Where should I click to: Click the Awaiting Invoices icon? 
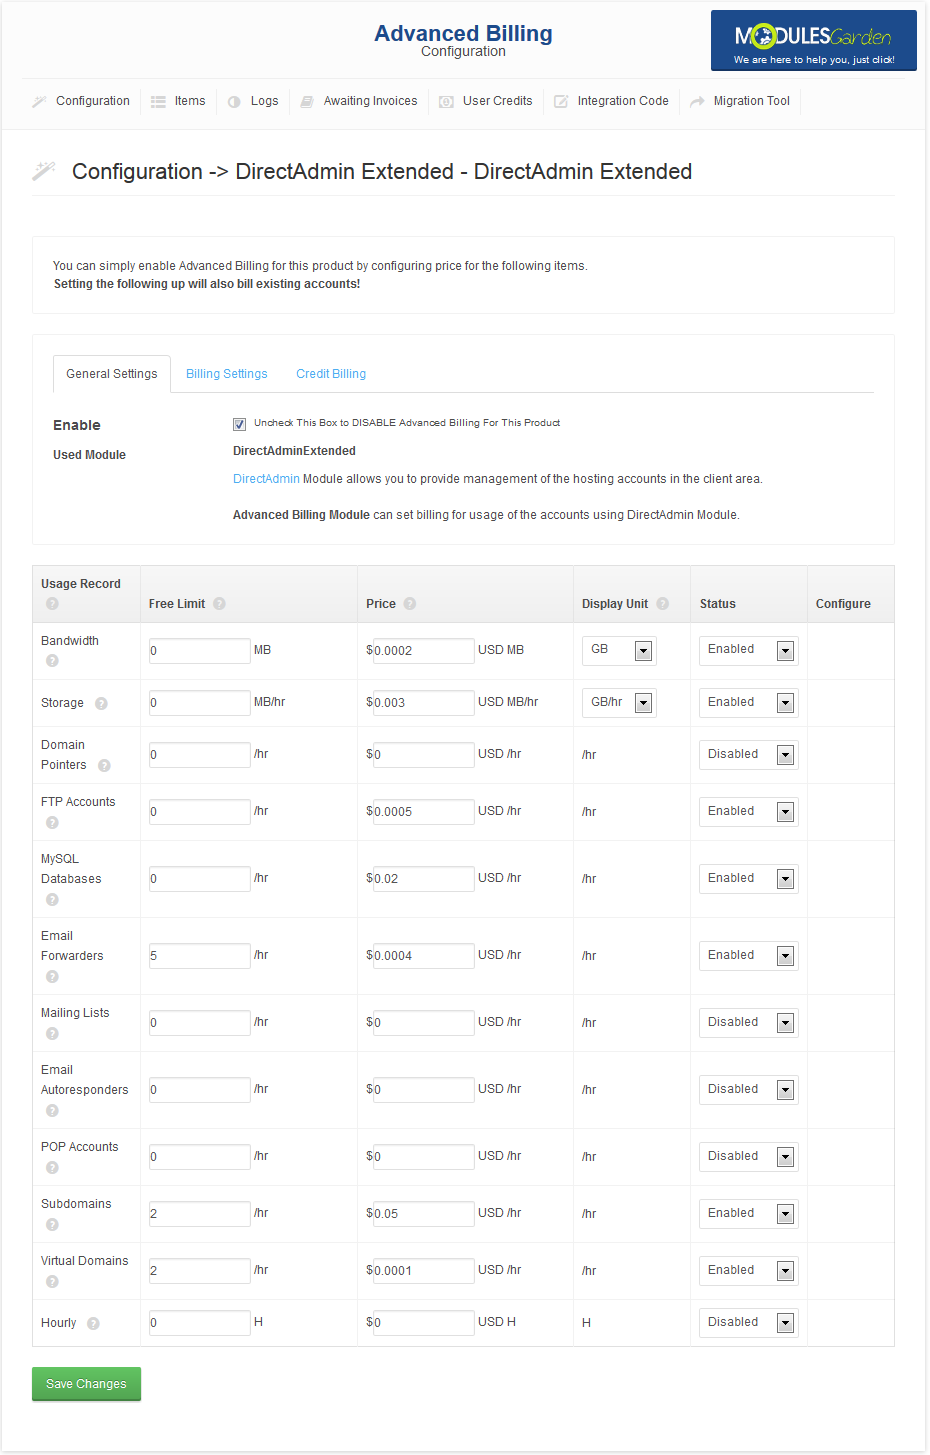point(307,101)
